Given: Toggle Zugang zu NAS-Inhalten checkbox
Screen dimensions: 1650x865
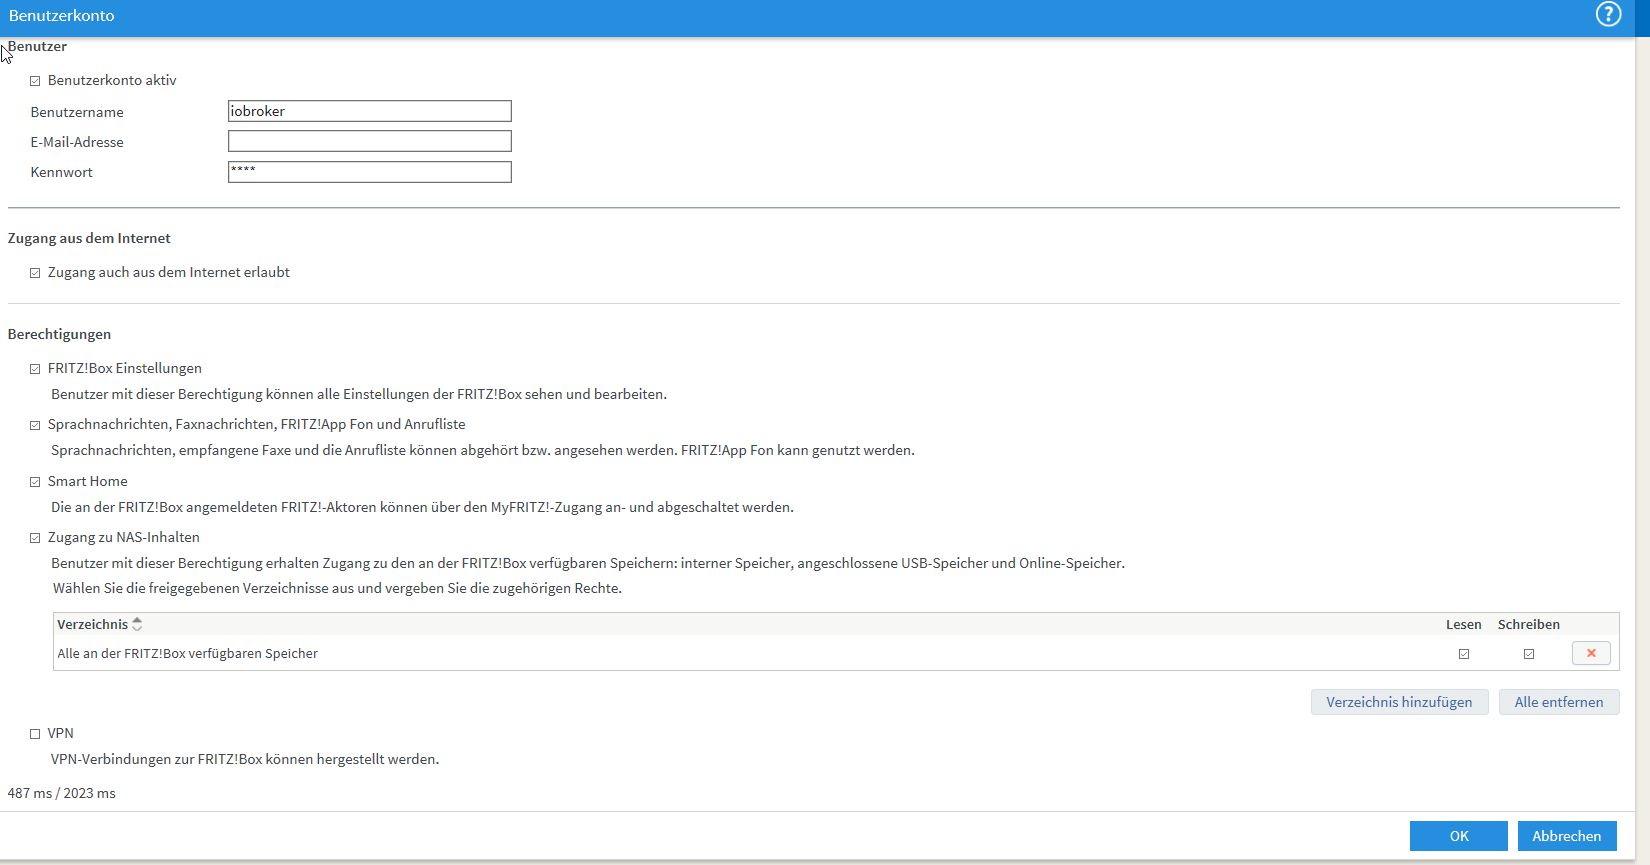Looking at the screenshot, I should click(35, 538).
